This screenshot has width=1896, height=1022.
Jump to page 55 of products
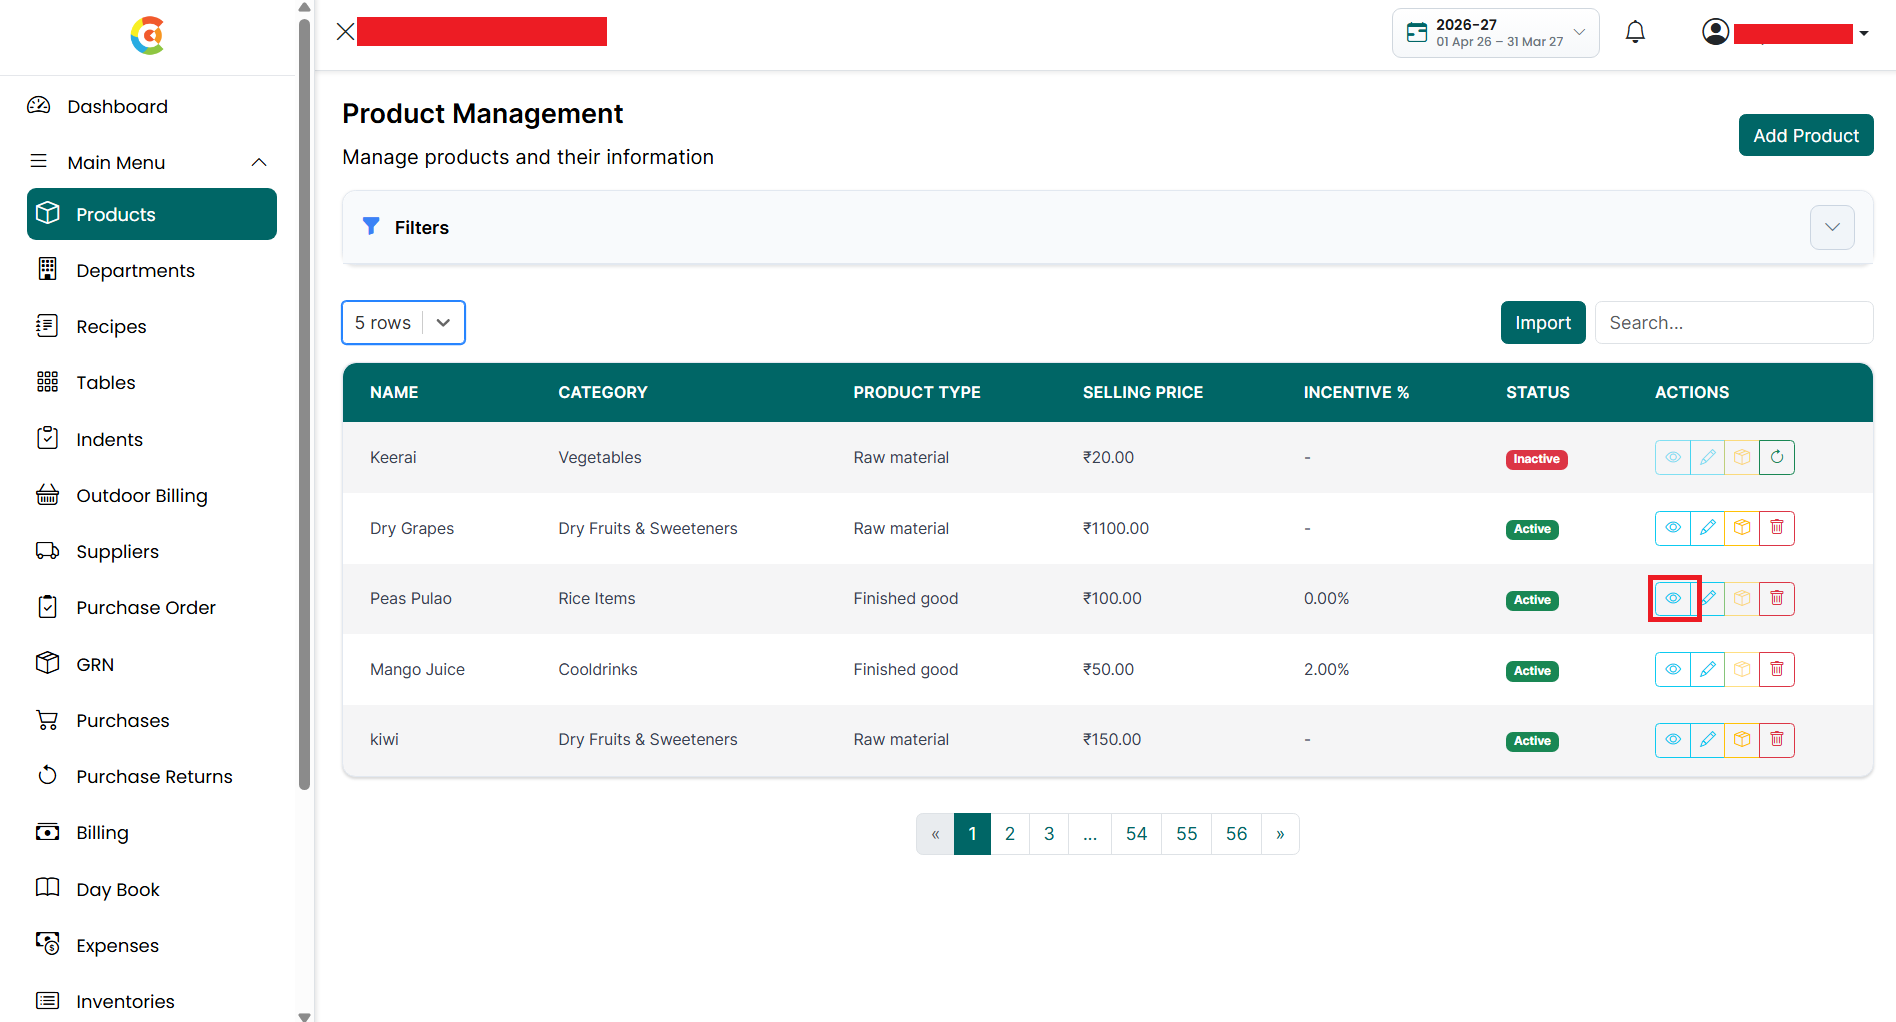tap(1187, 834)
